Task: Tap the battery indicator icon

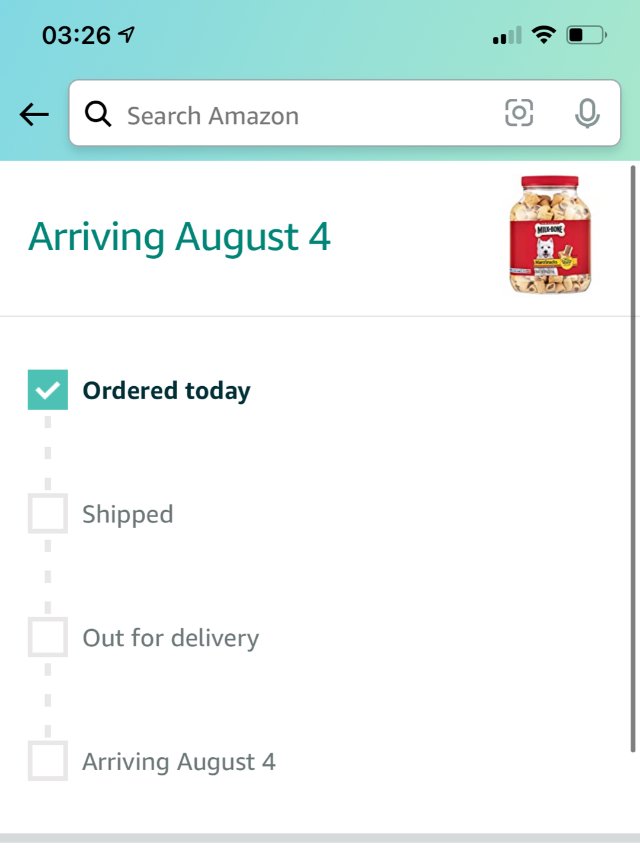Action: pyautogui.click(x=586, y=36)
